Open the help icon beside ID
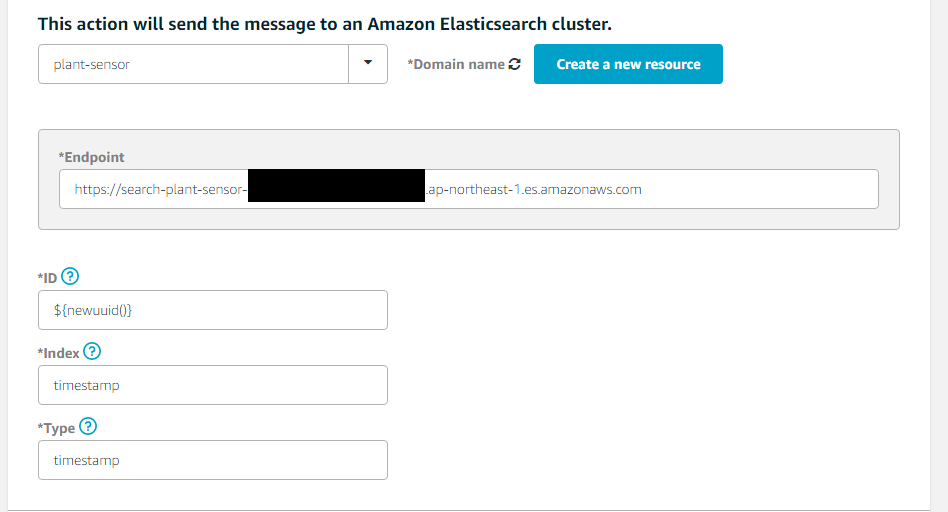This screenshot has width=948, height=512. pos(70,276)
